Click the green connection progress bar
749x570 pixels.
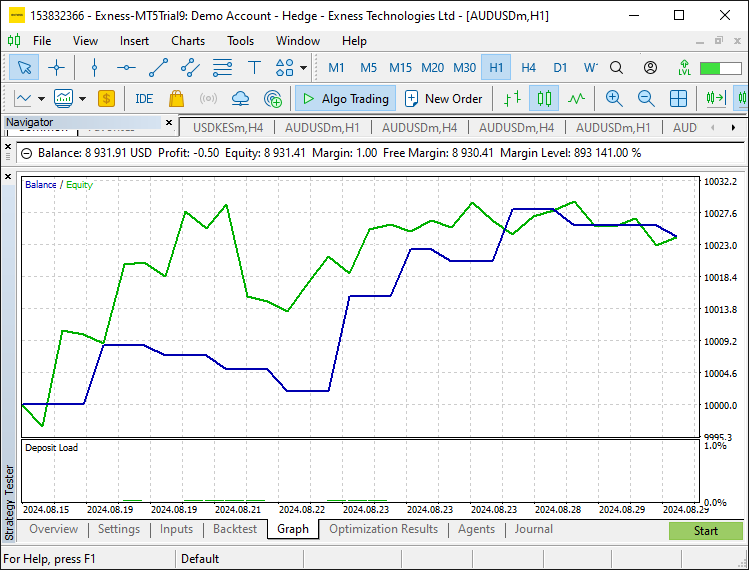(720, 68)
